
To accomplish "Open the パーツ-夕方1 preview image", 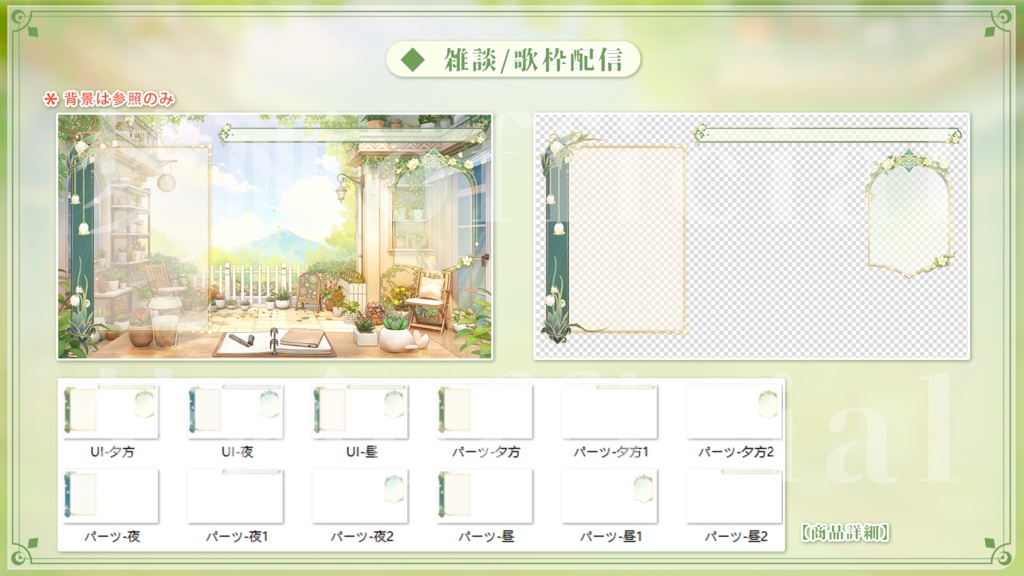I will (608, 410).
